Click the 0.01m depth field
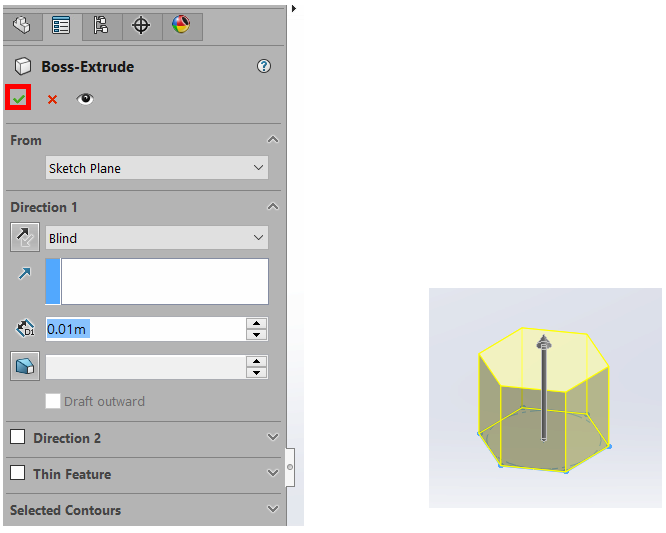Image resolution: width=666 pixels, height=533 pixels. tap(146, 329)
